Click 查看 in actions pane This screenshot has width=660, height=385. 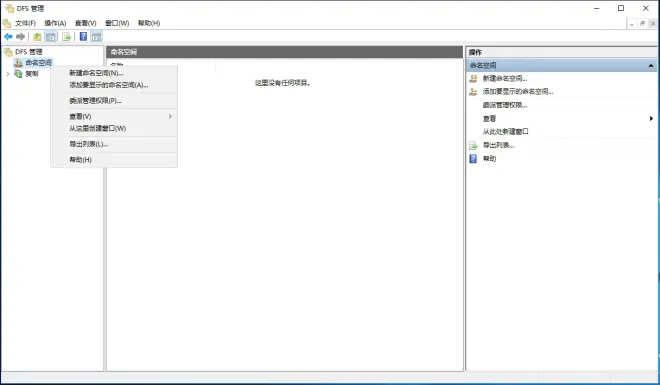point(489,118)
